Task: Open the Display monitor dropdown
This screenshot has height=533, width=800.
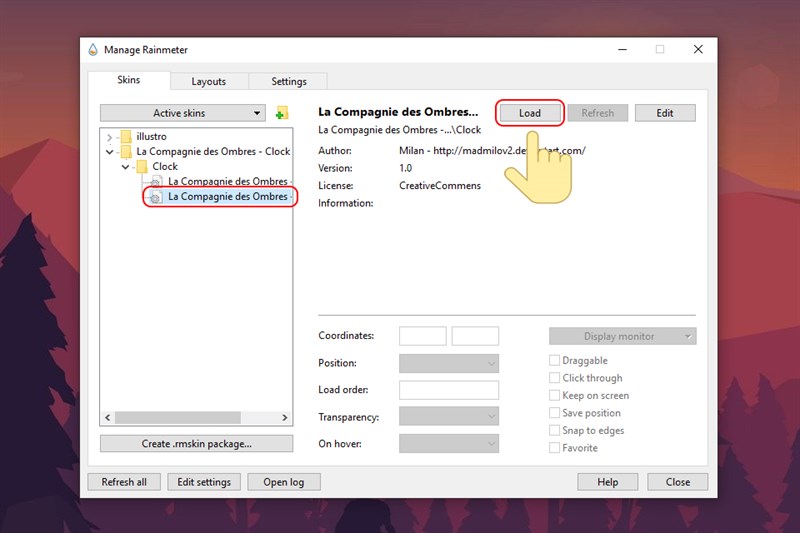Action: [x=622, y=336]
